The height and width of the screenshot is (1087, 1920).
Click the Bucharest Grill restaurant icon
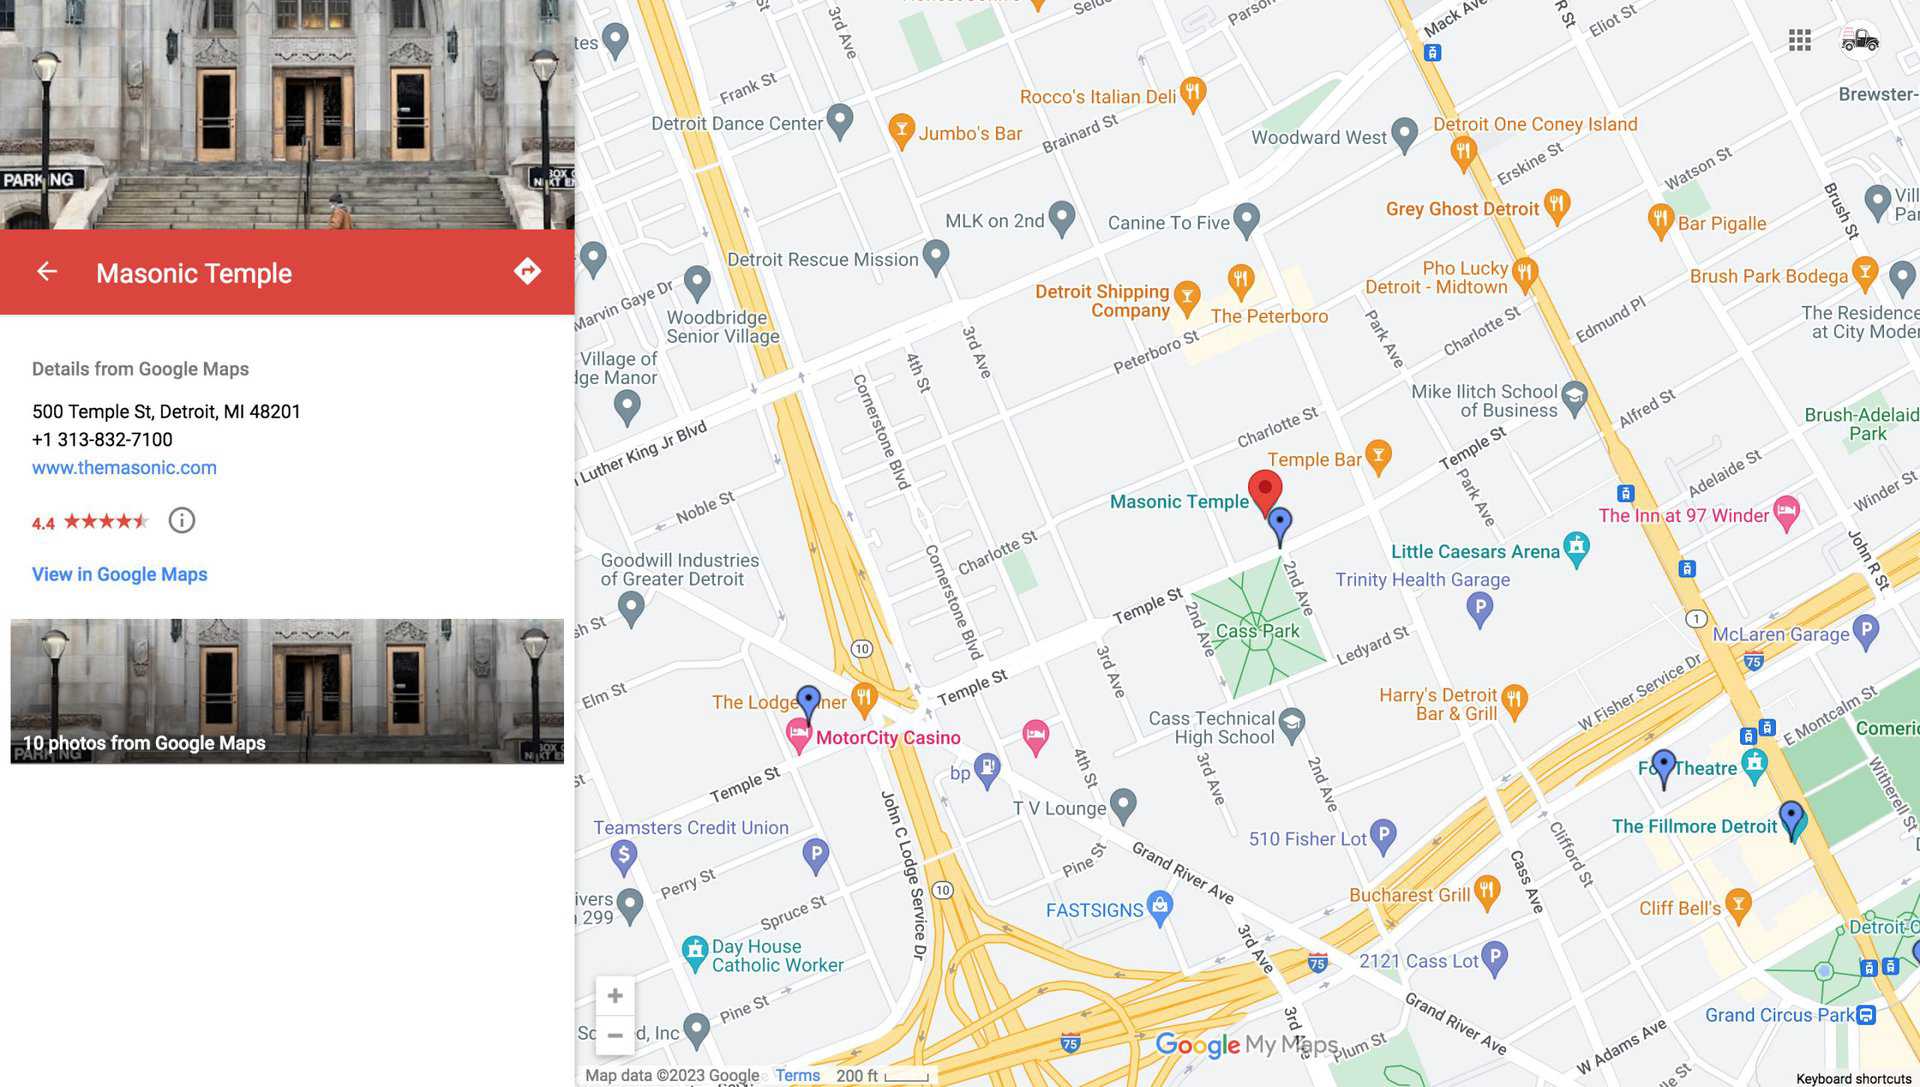[x=1487, y=893]
